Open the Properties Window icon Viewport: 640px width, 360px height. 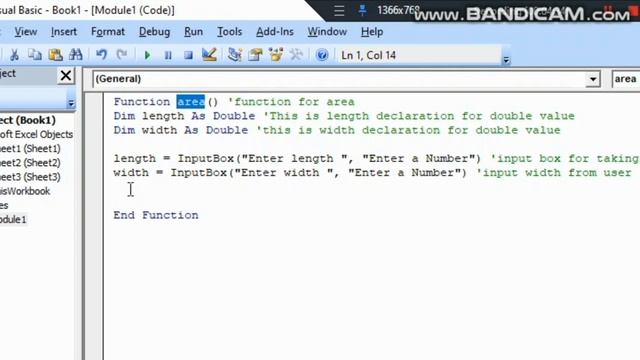(255, 55)
